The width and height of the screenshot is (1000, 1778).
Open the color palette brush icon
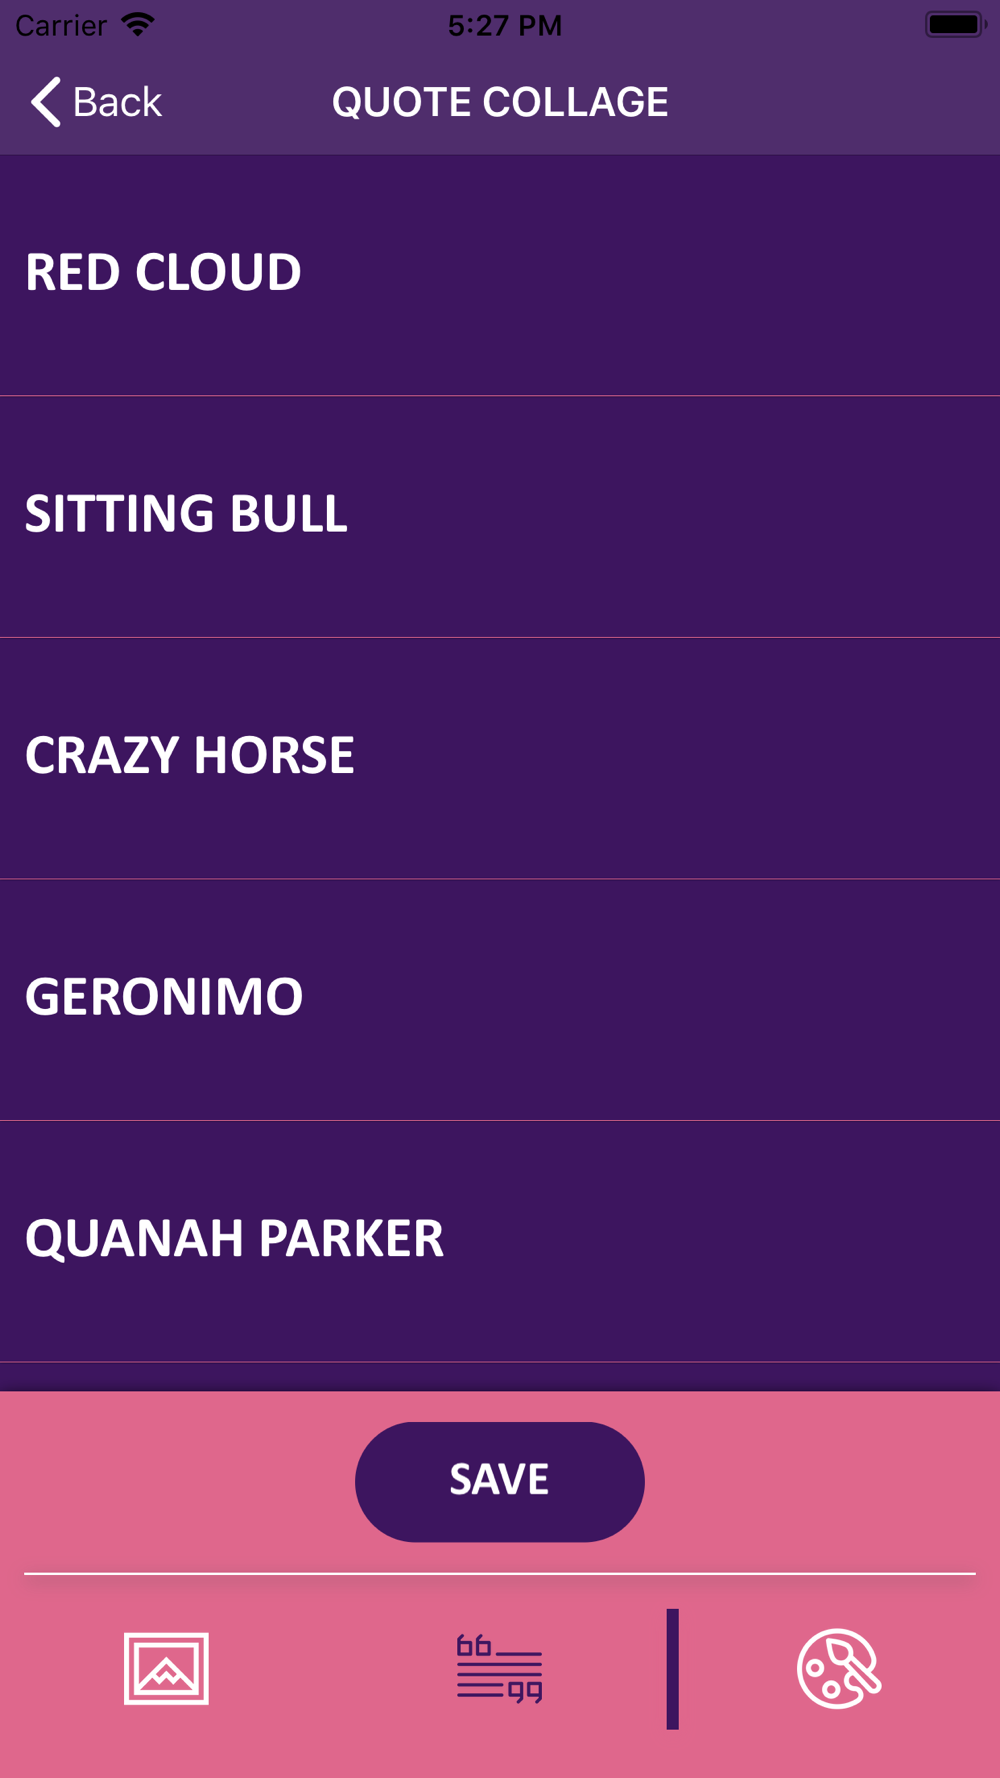point(839,1668)
